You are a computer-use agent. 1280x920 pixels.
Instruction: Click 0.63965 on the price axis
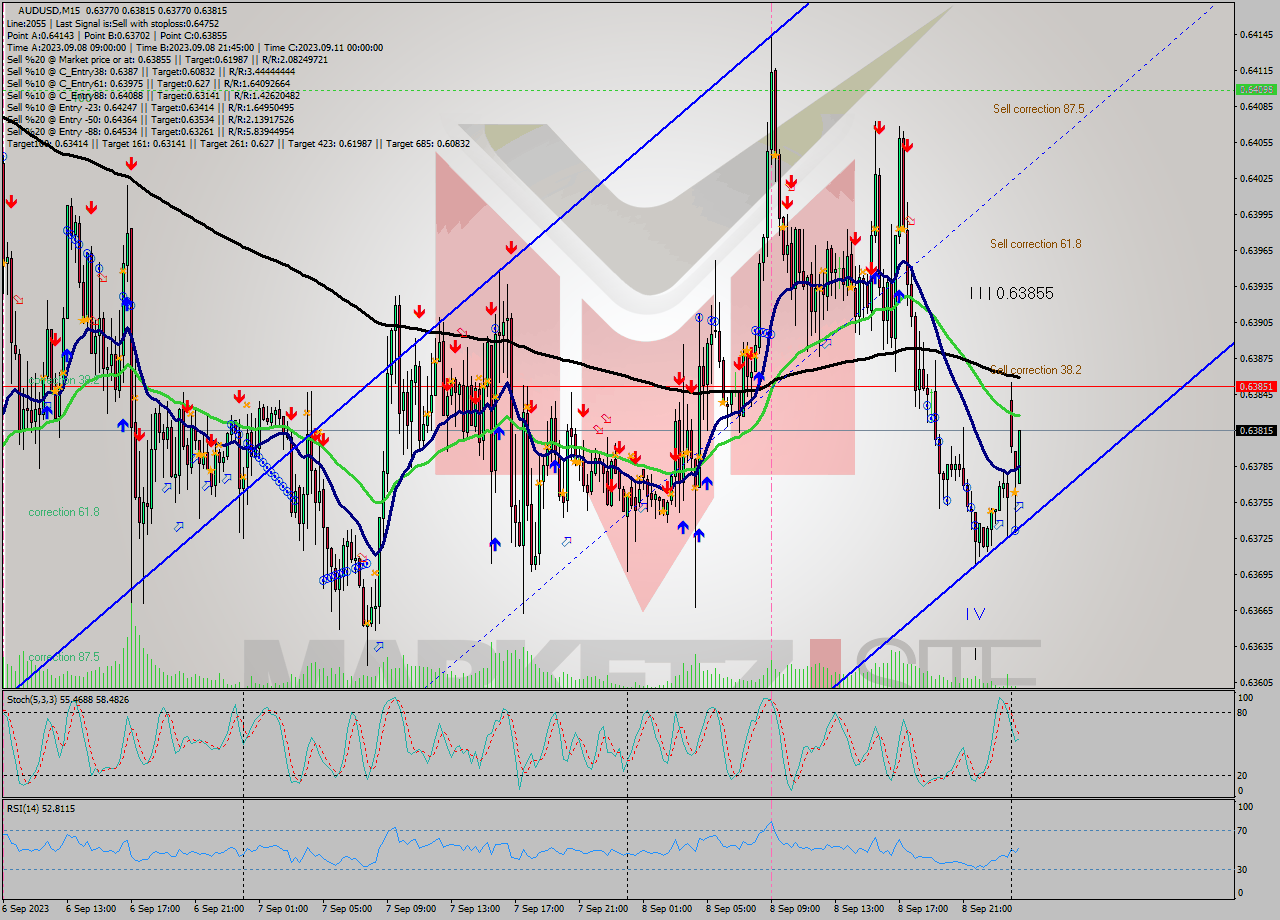pos(1257,250)
